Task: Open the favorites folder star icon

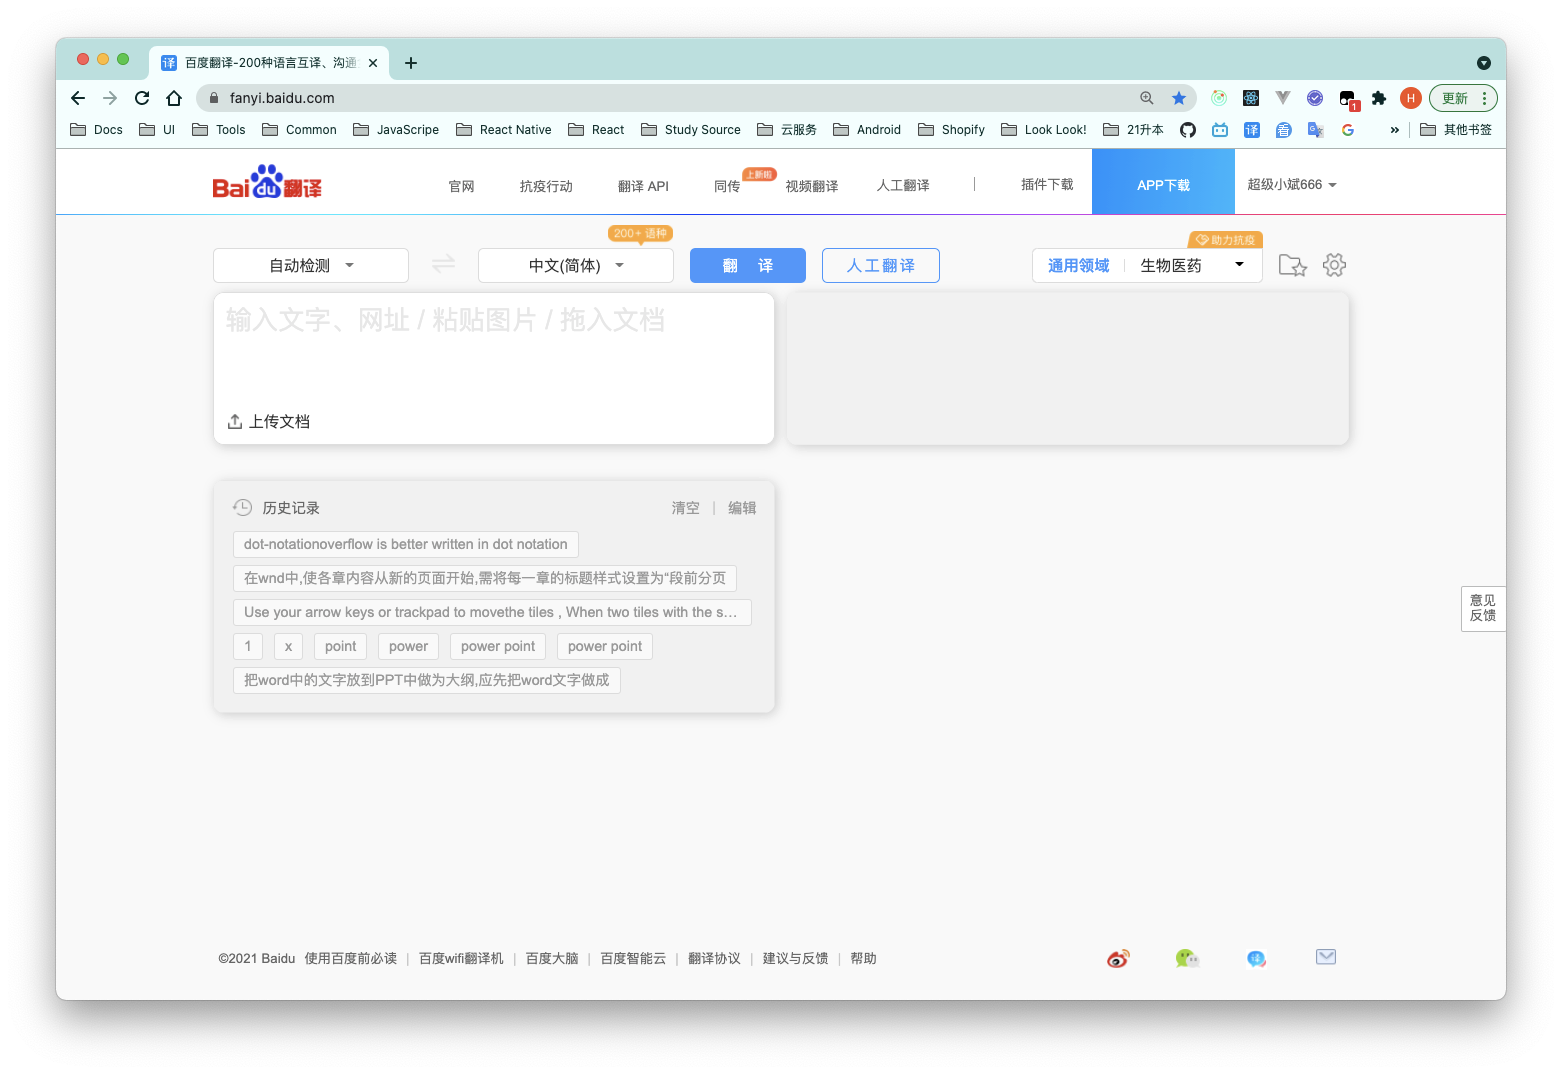Action: pyautogui.click(x=1293, y=265)
